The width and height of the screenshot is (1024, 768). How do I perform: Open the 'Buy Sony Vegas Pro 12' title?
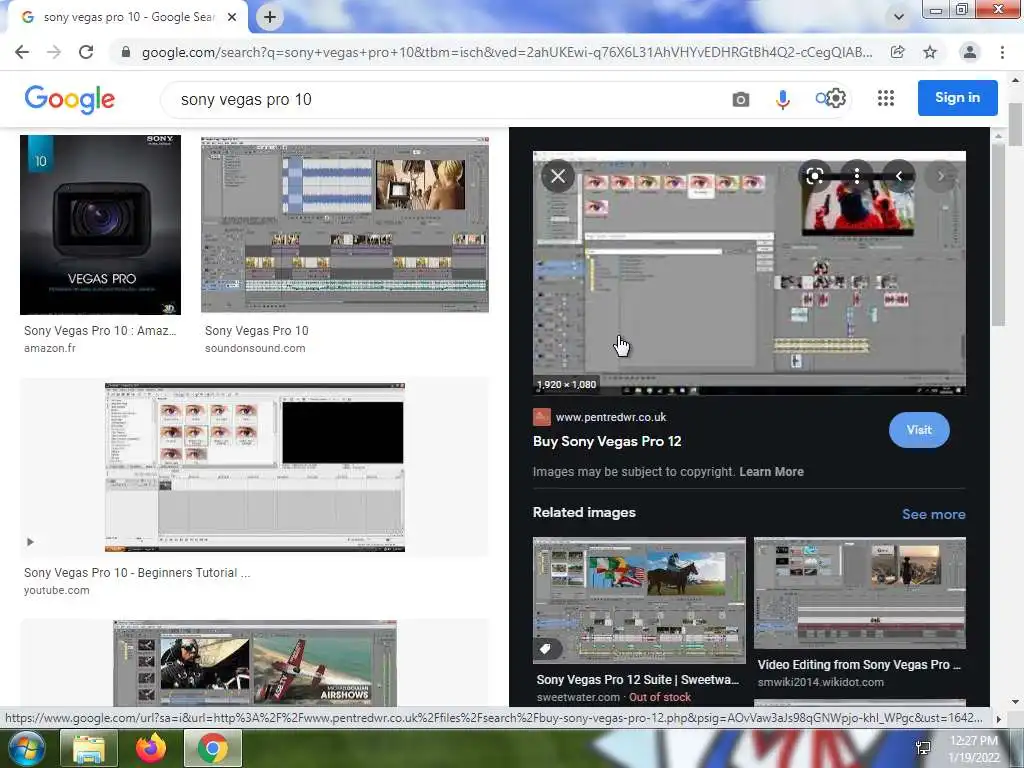[x=607, y=441]
